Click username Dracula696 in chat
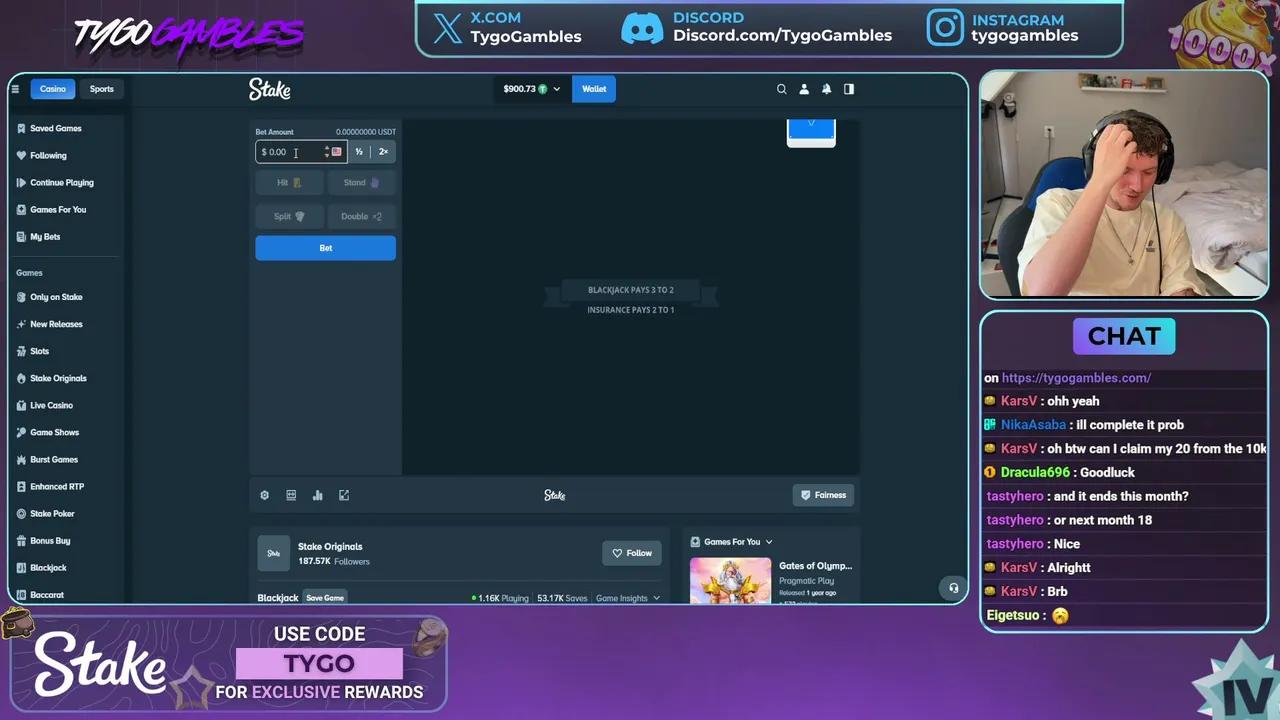The height and width of the screenshot is (720, 1280). (x=1034, y=472)
